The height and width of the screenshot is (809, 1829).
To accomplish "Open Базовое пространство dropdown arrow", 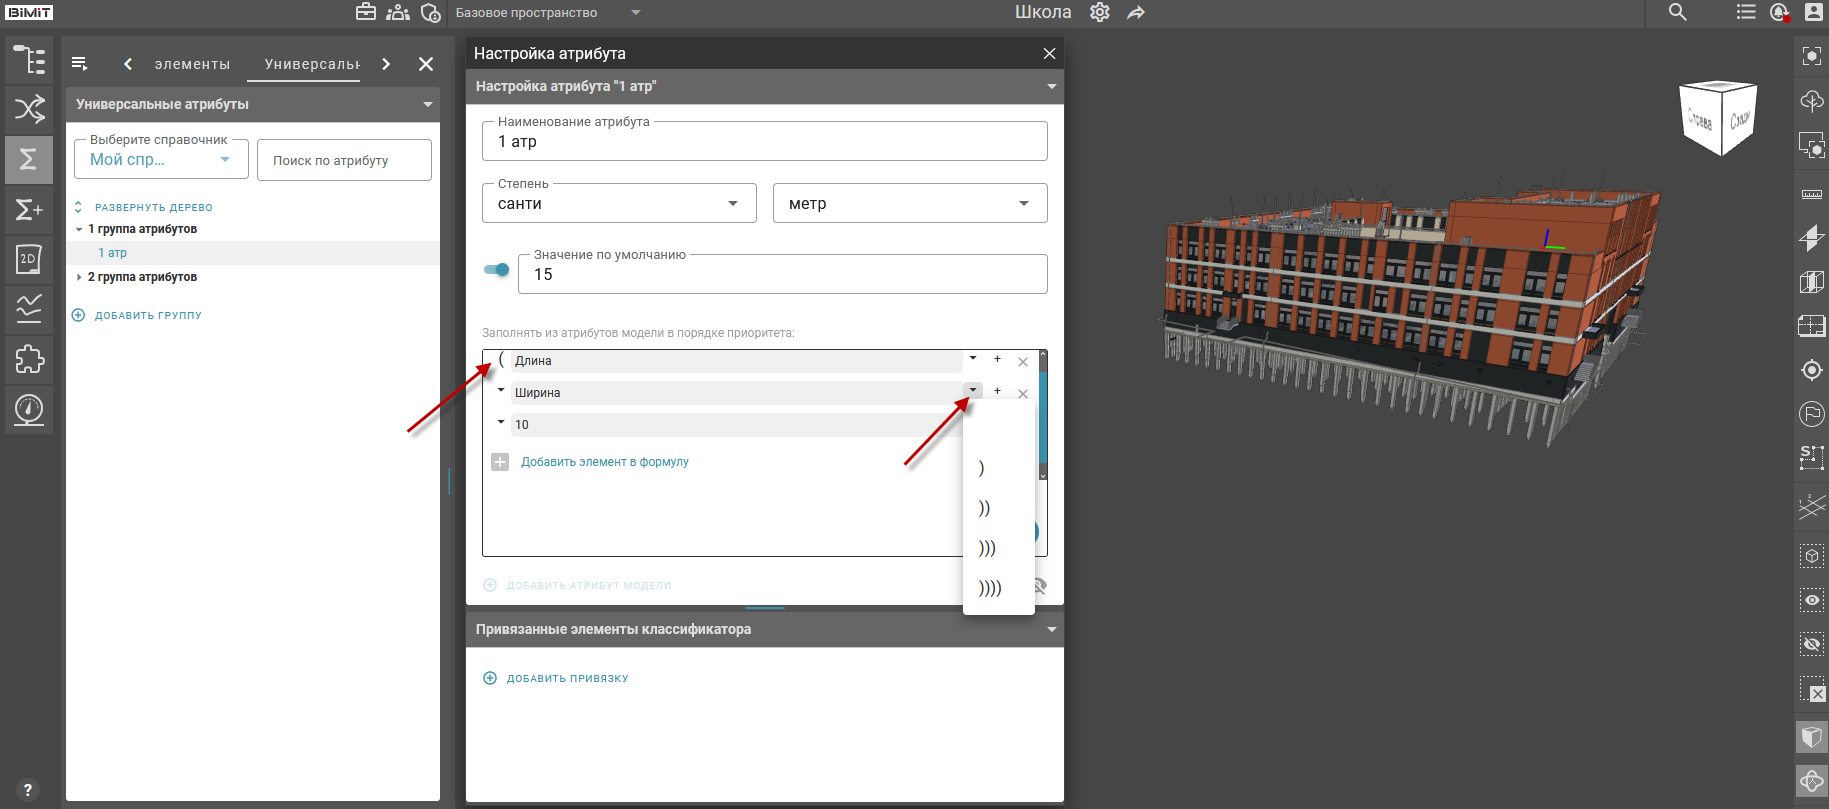I will (x=635, y=13).
